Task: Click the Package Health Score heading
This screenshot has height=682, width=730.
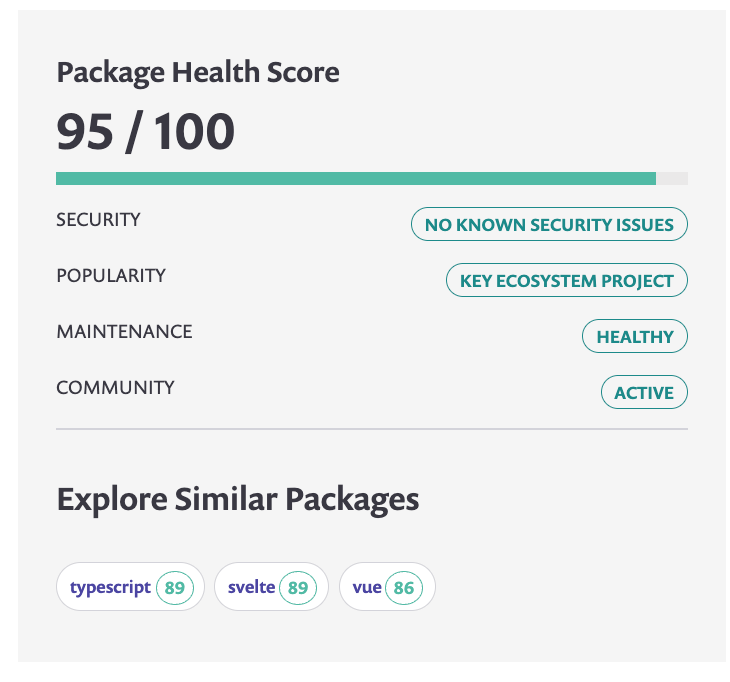Action: click(x=198, y=72)
